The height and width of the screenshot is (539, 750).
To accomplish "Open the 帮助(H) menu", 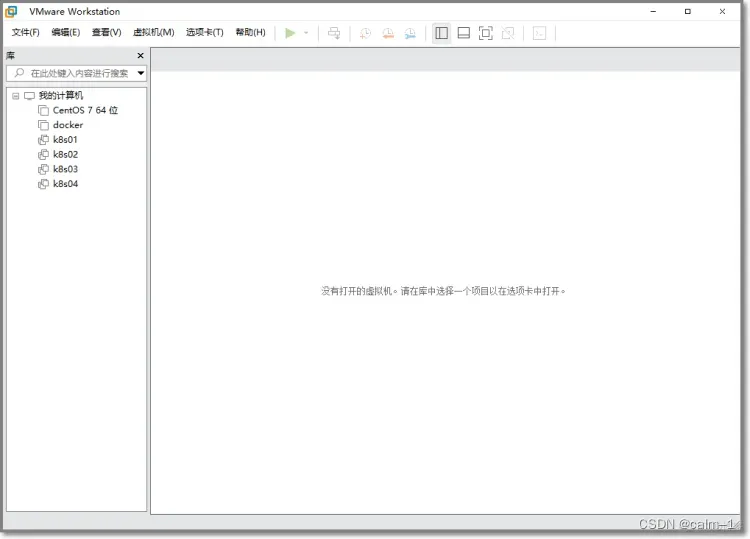I will [x=250, y=32].
